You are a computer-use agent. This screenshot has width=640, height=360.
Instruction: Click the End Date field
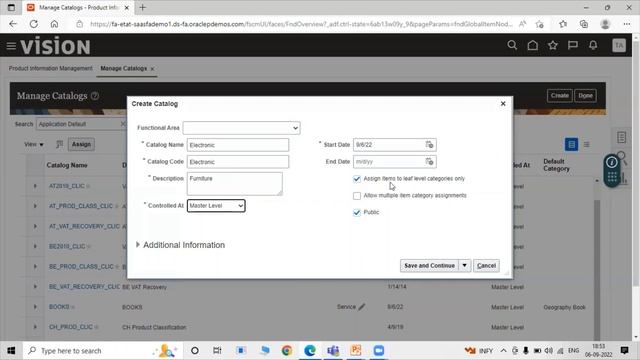(389, 162)
